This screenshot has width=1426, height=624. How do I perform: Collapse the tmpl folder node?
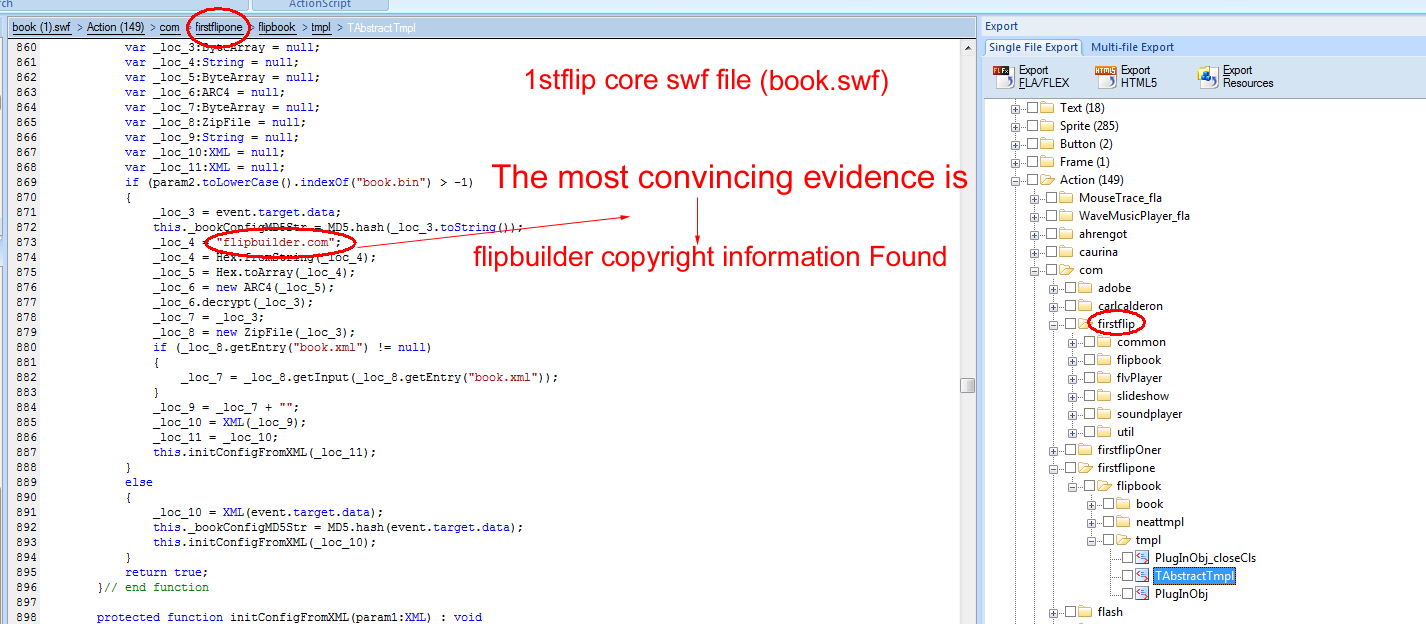coord(1092,540)
